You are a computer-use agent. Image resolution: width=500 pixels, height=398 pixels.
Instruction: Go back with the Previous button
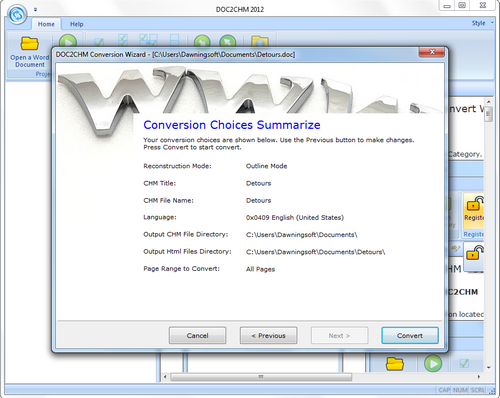pyautogui.click(x=268, y=335)
